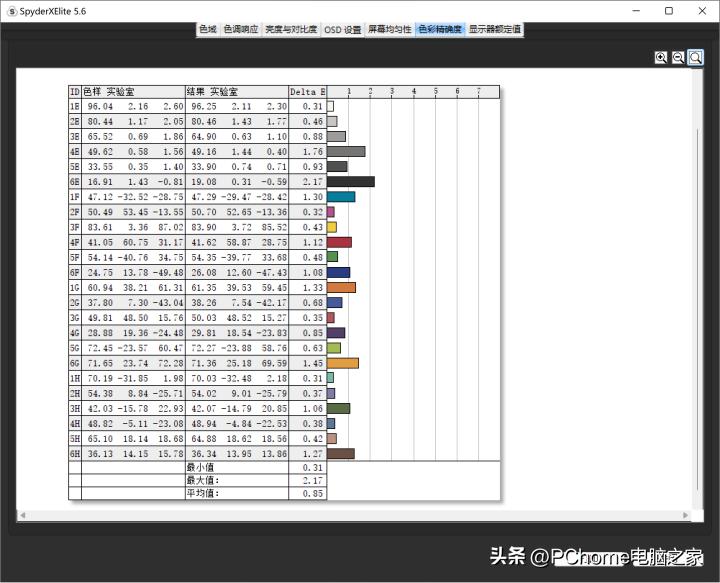
Task: Click the white 1E color bar
Action: (x=330, y=107)
